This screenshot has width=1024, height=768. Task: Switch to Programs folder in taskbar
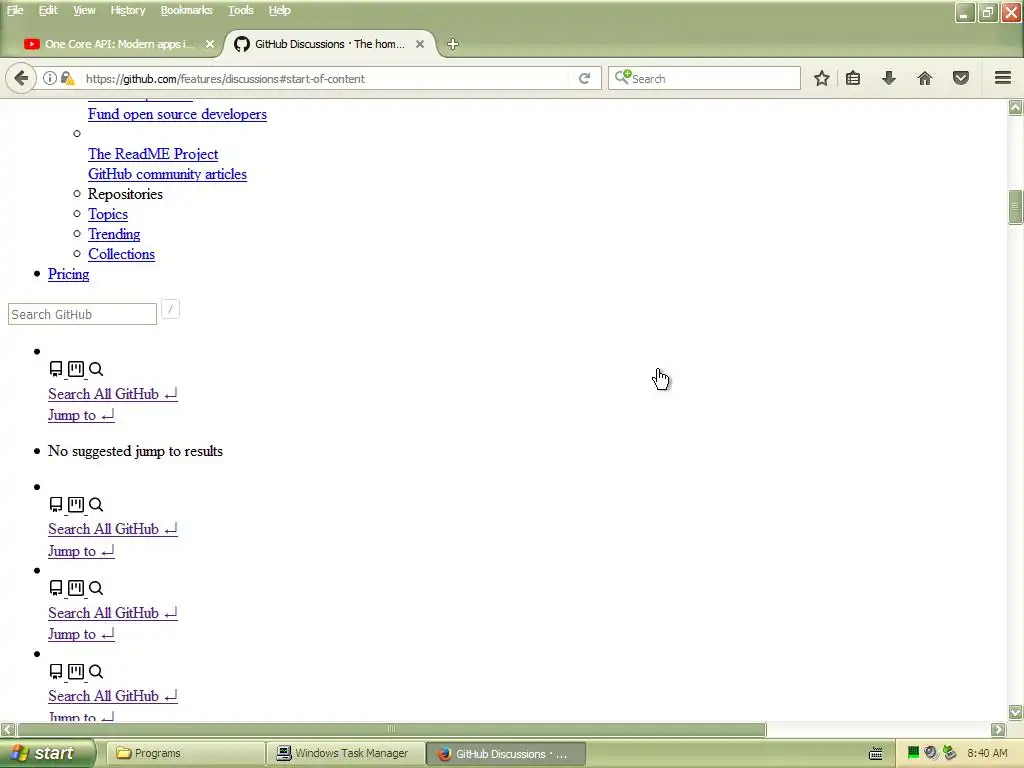[185, 753]
